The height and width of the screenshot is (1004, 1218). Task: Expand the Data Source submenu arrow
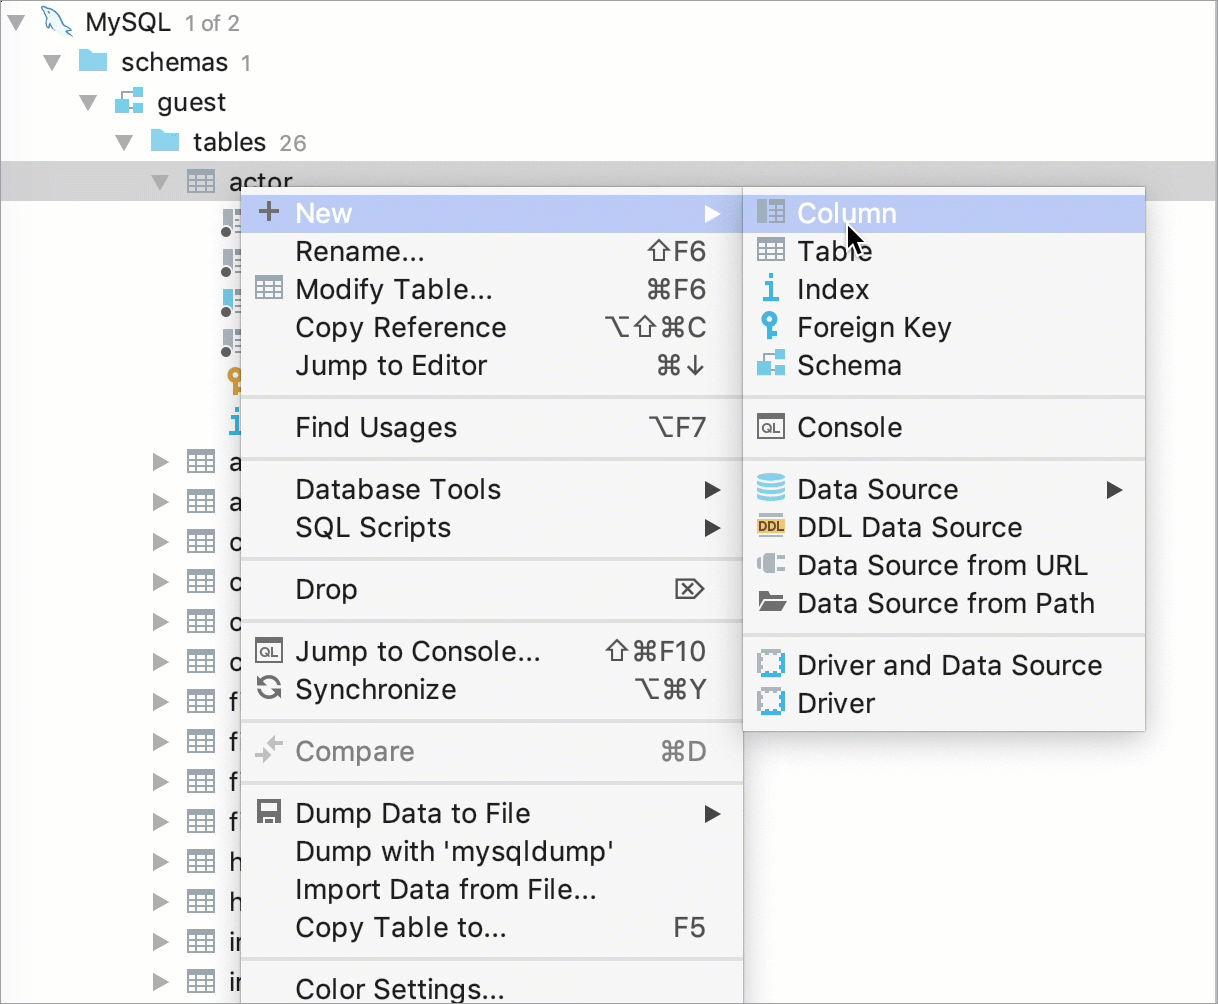(1114, 490)
